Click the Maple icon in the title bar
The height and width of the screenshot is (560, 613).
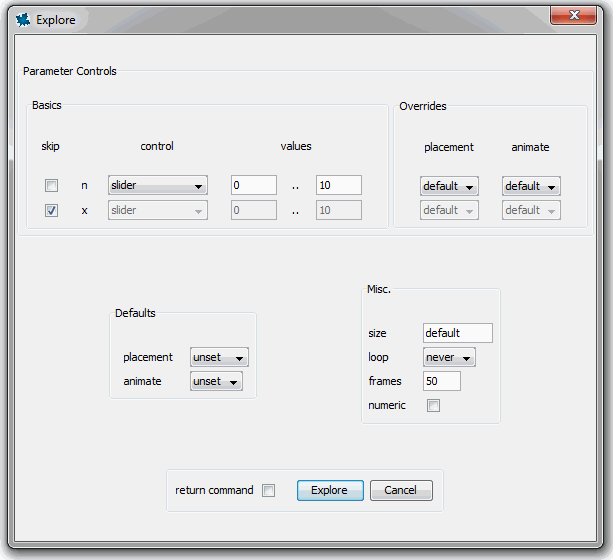click(x=23, y=19)
